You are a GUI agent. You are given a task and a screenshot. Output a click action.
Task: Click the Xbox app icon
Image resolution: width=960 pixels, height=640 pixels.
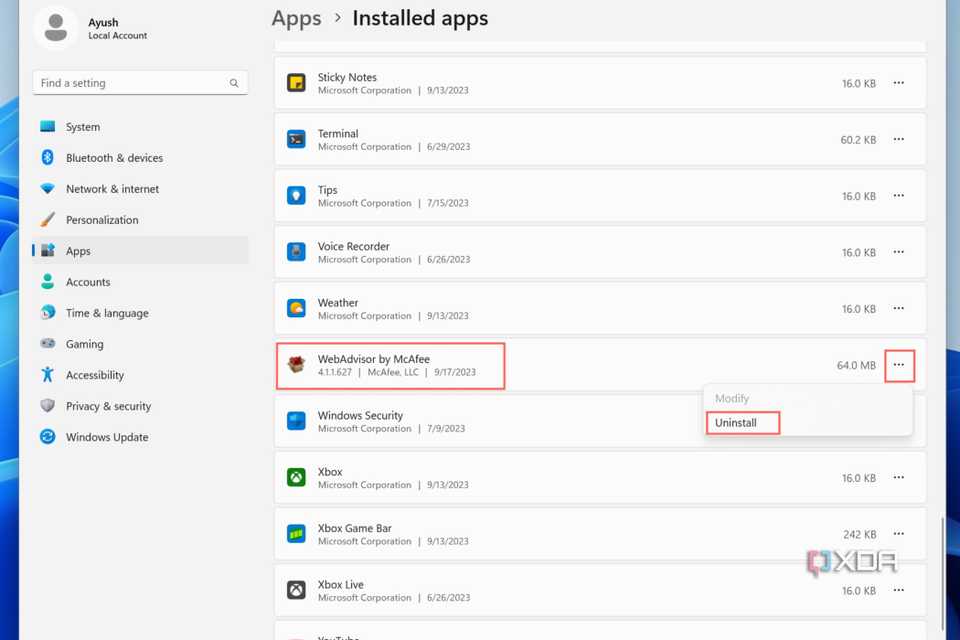(296, 477)
